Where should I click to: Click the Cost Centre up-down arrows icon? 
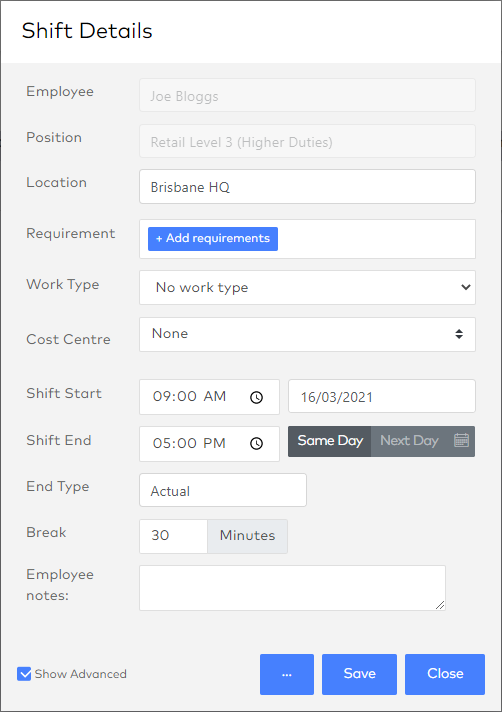459,334
